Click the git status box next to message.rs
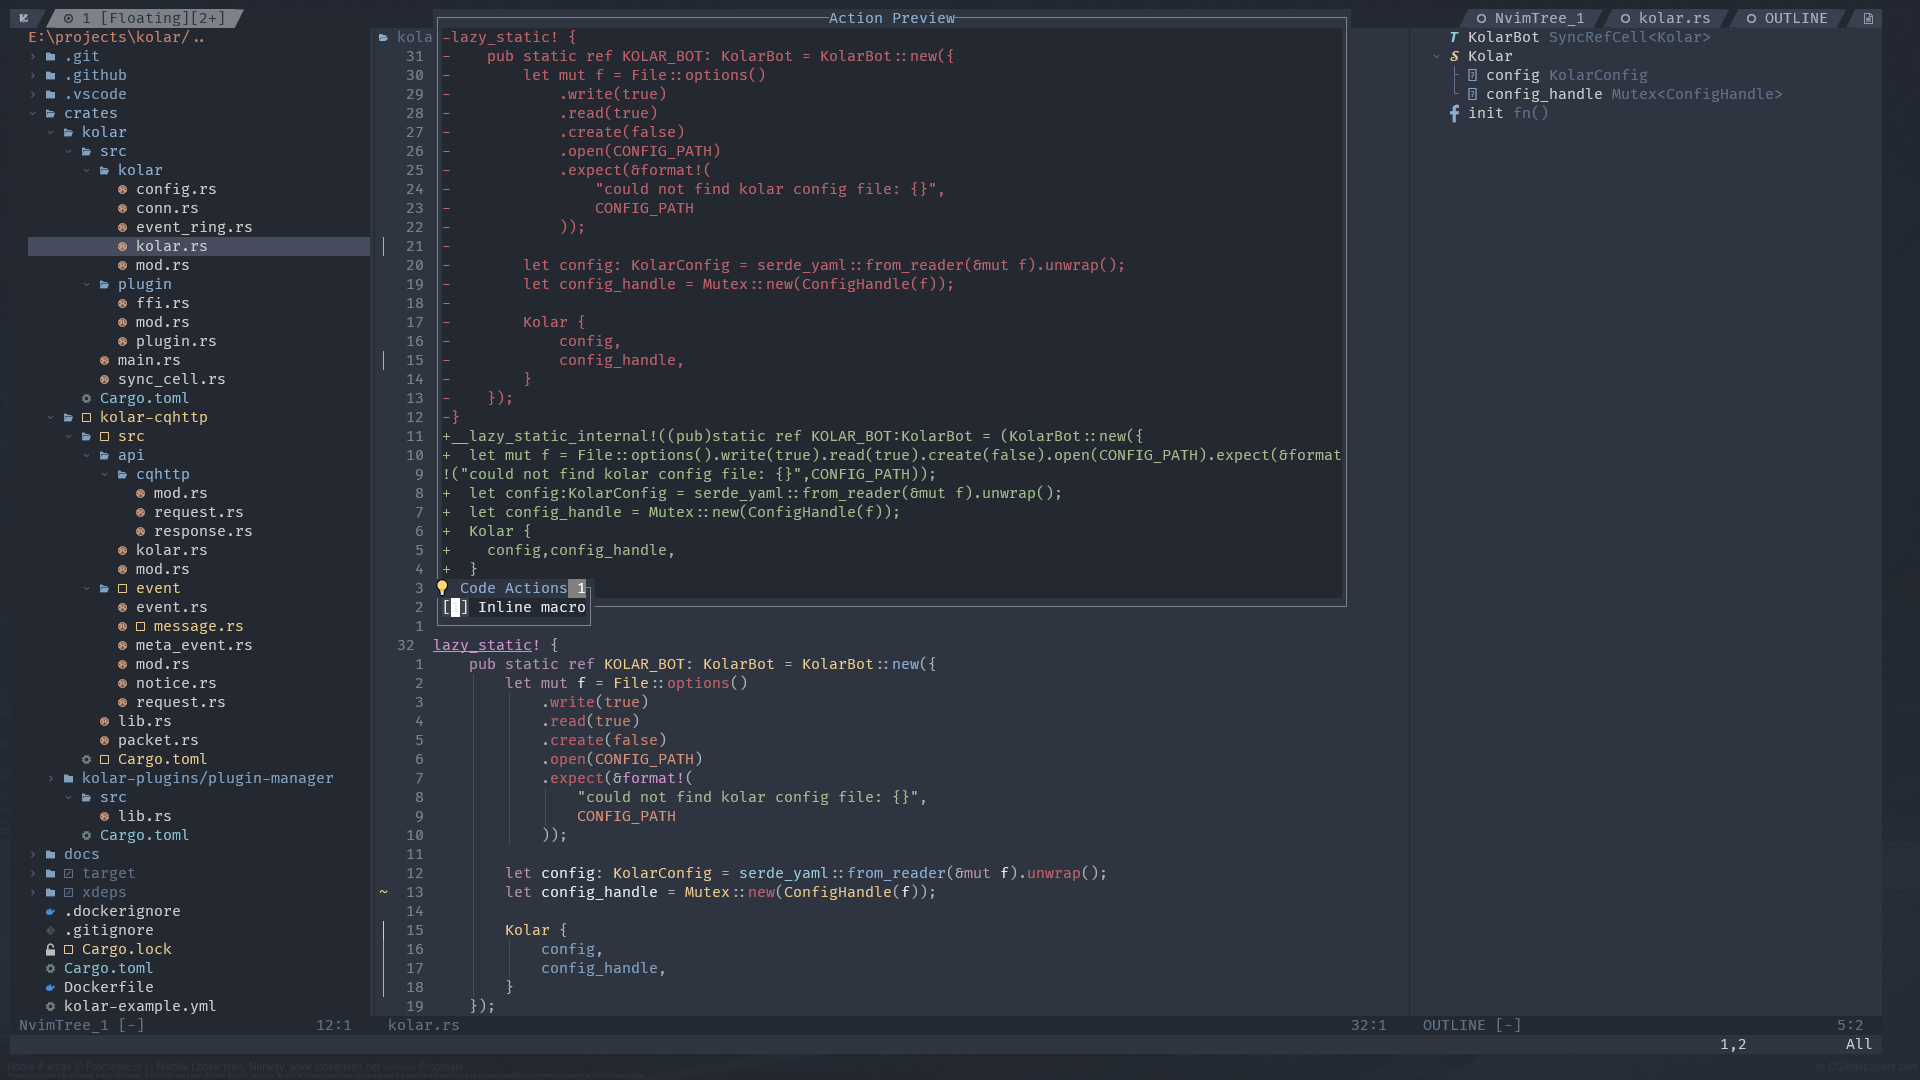The height and width of the screenshot is (1080, 1920). [x=141, y=626]
